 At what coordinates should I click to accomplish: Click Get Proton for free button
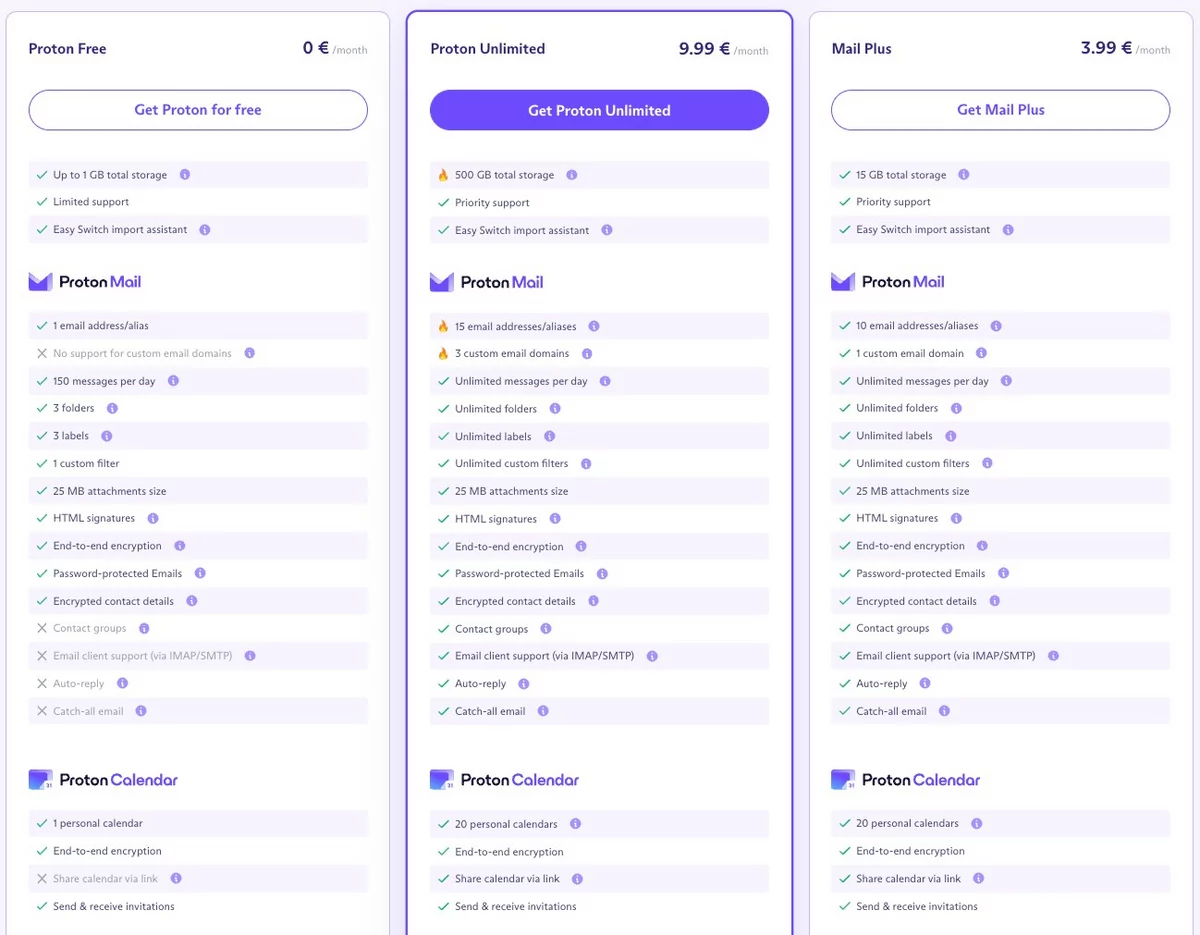(198, 110)
